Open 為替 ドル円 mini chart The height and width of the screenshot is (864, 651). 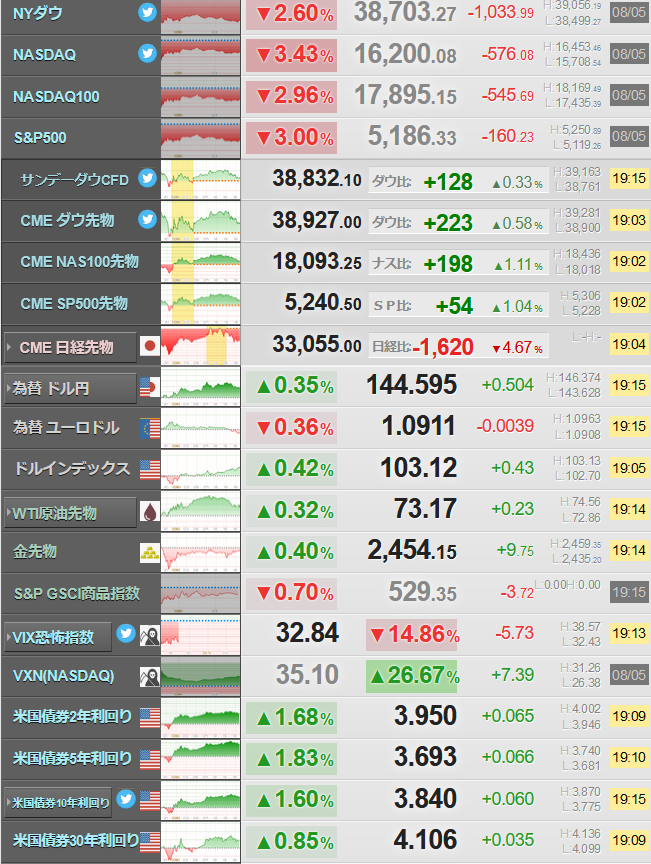[x=201, y=387]
